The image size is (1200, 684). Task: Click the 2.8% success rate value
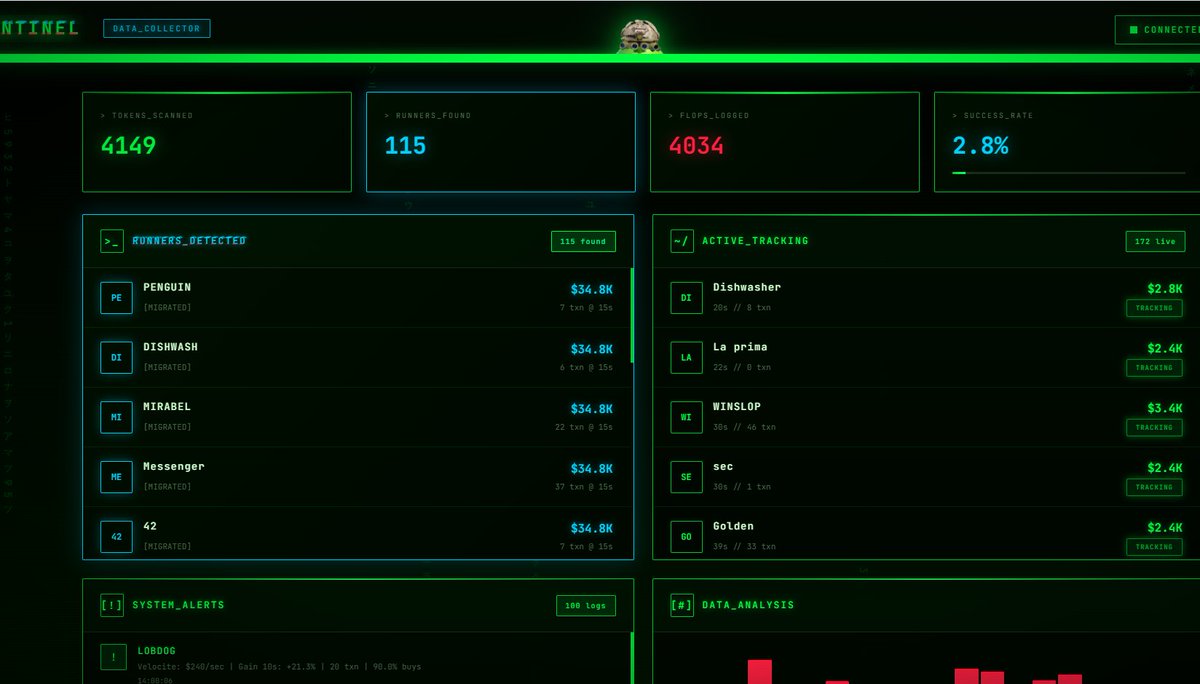[x=980, y=145]
